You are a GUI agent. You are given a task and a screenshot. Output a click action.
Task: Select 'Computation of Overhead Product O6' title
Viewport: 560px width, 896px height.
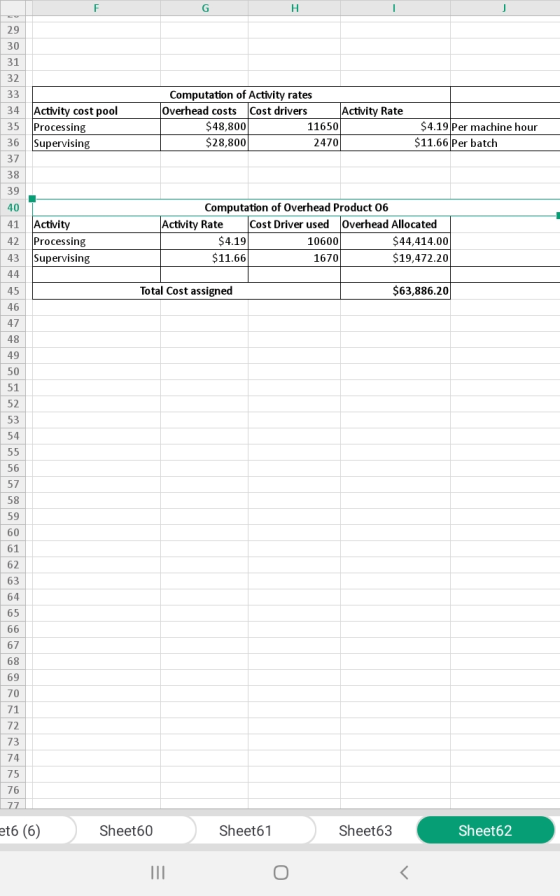[296, 207]
